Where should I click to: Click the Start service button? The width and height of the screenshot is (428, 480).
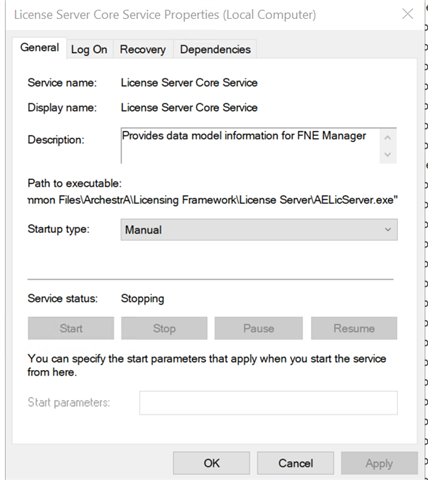[71, 328]
